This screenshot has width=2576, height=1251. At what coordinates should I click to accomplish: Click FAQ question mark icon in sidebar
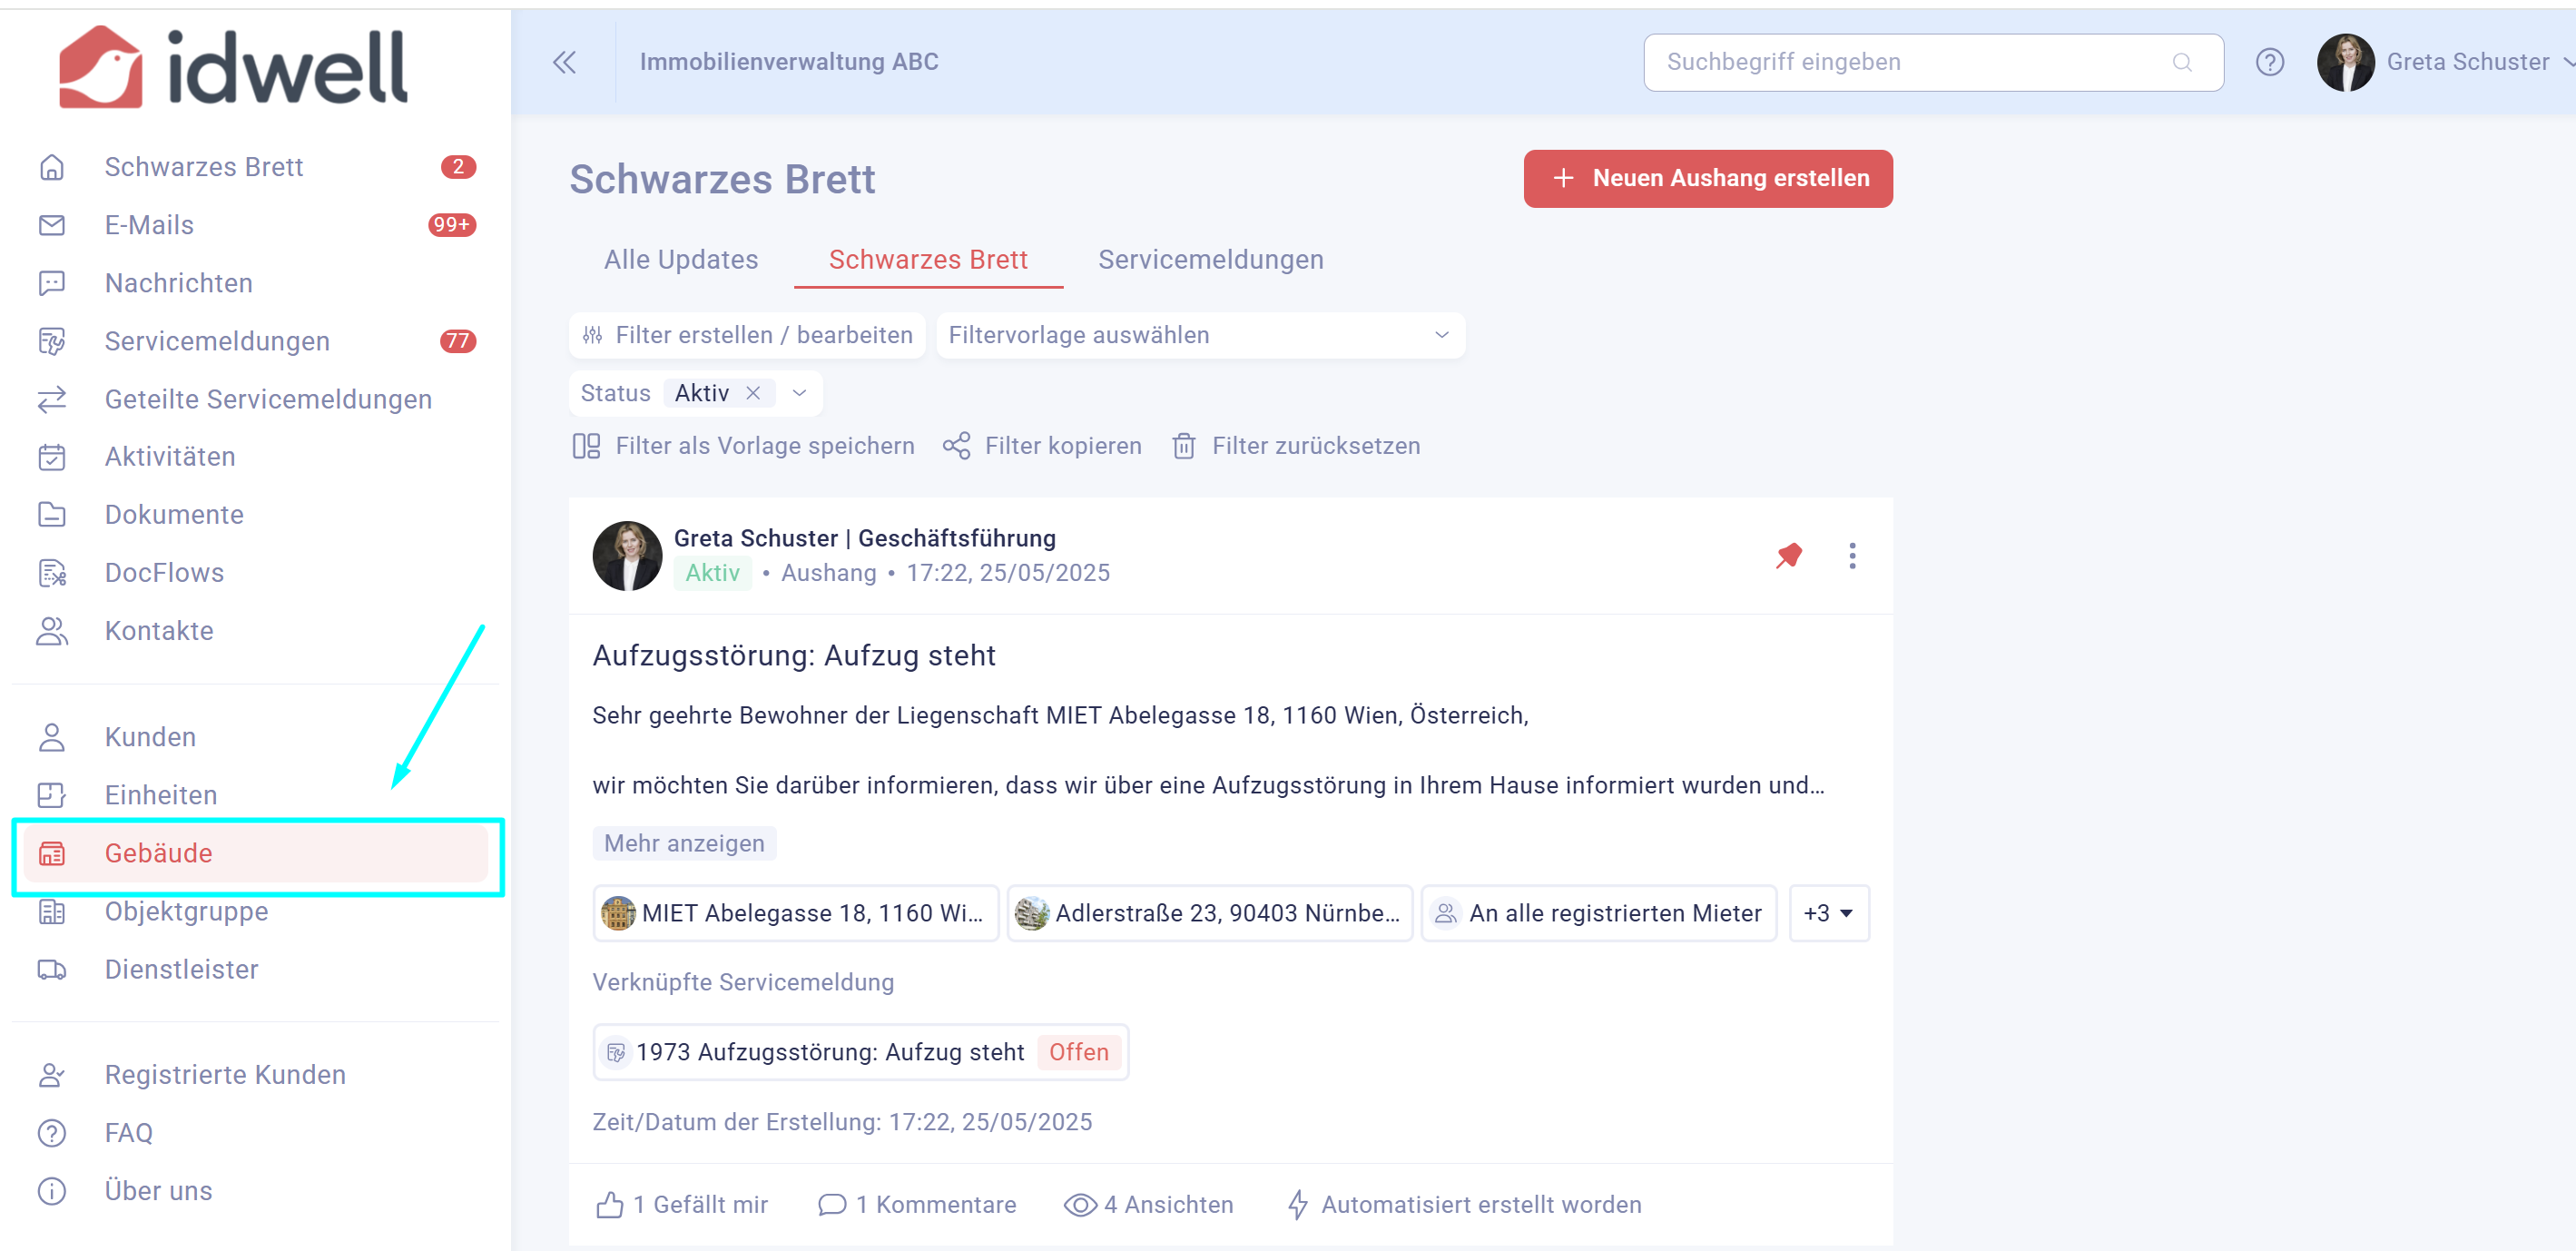(52, 1133)
